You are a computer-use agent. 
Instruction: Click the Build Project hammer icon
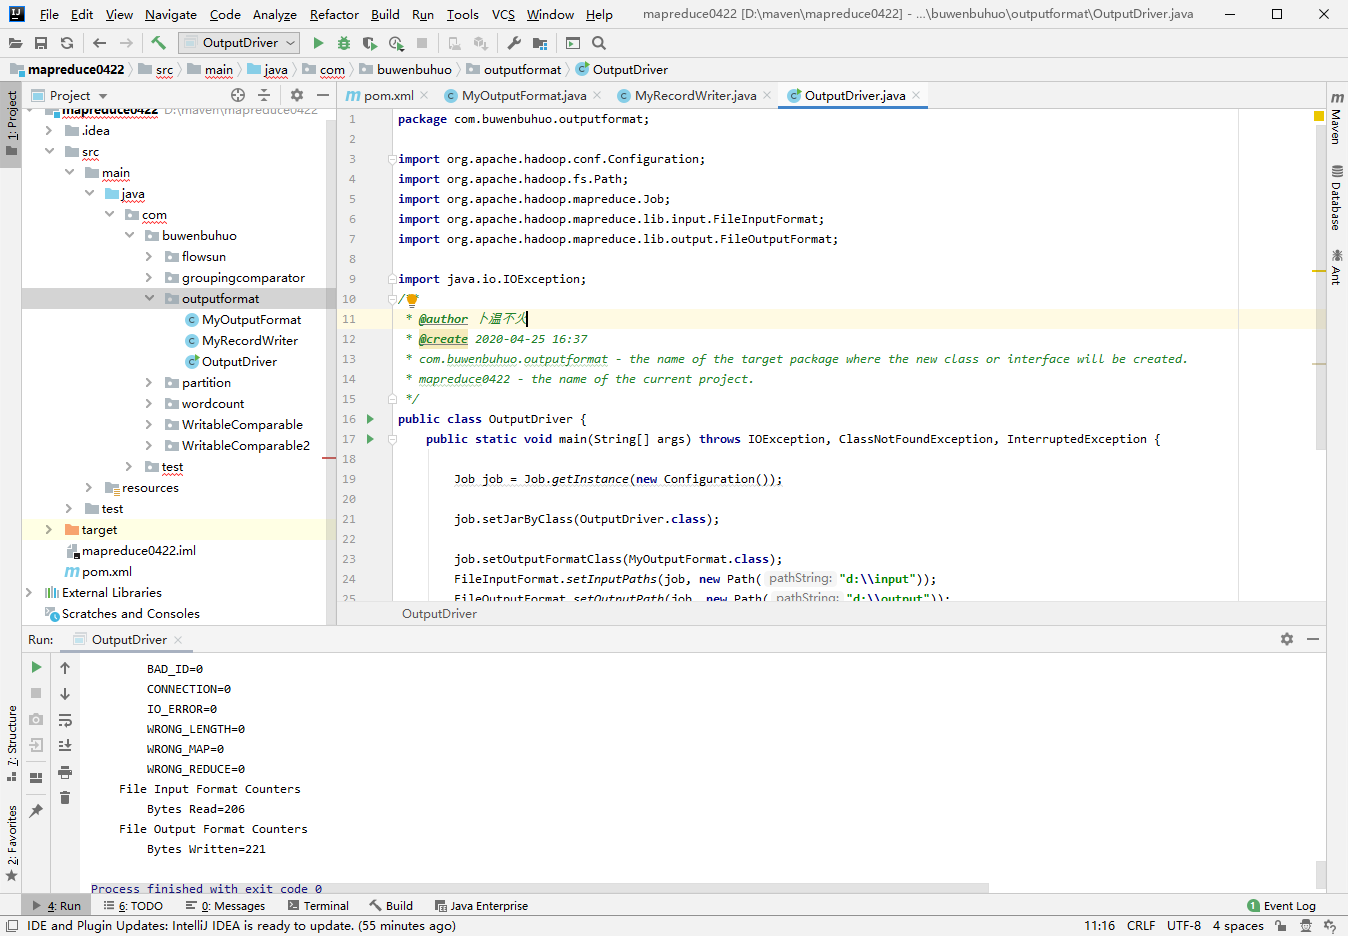tap(158, 43)
